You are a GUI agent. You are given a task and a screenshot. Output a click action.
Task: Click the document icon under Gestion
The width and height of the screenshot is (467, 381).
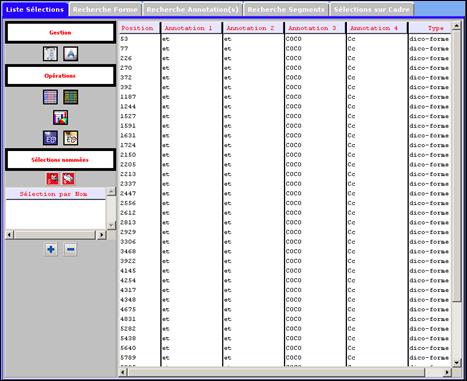tap(50, 54)
